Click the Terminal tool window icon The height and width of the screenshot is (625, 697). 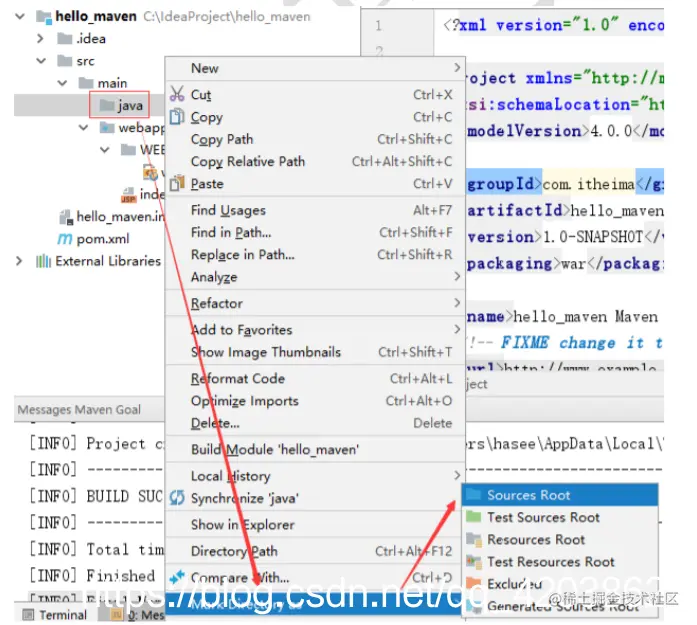[28, 615]
